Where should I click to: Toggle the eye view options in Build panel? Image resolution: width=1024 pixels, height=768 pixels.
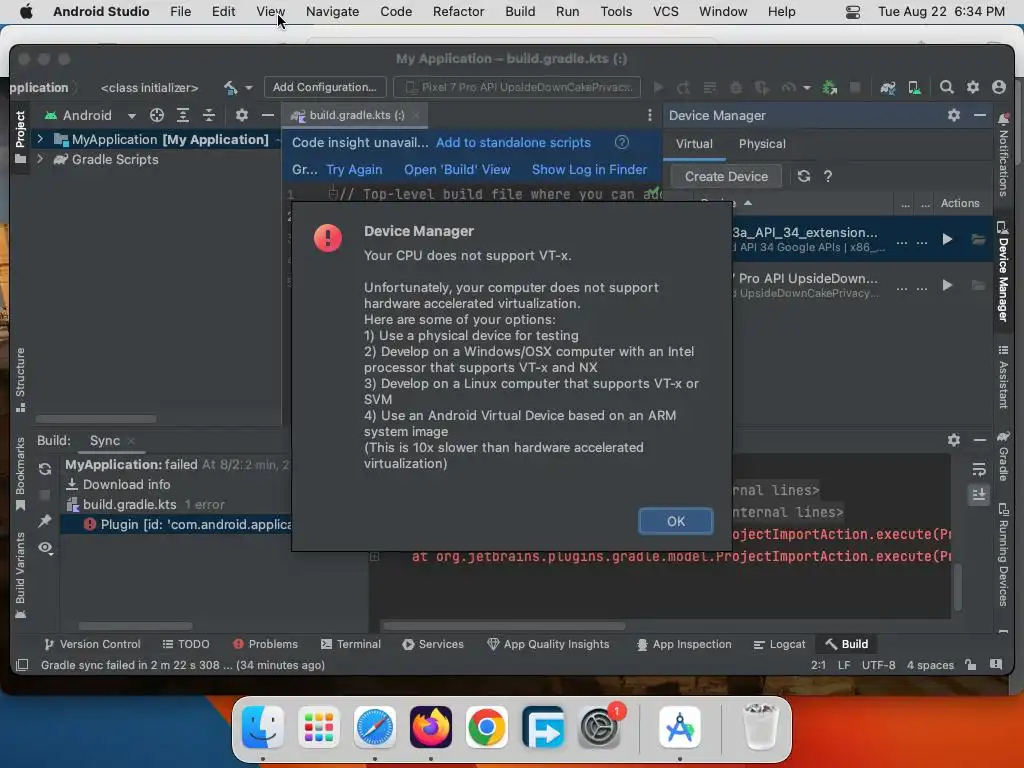(x=45, y=547)
